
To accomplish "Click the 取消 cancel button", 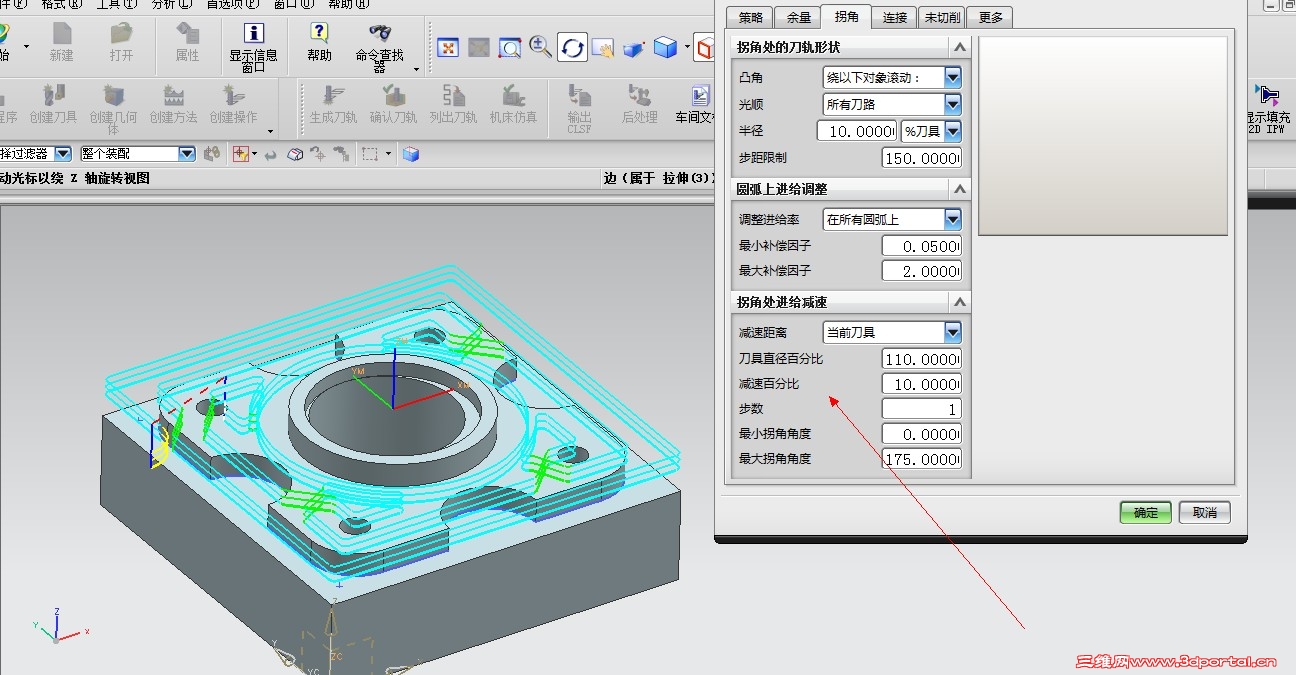I will pos(1205,513).
